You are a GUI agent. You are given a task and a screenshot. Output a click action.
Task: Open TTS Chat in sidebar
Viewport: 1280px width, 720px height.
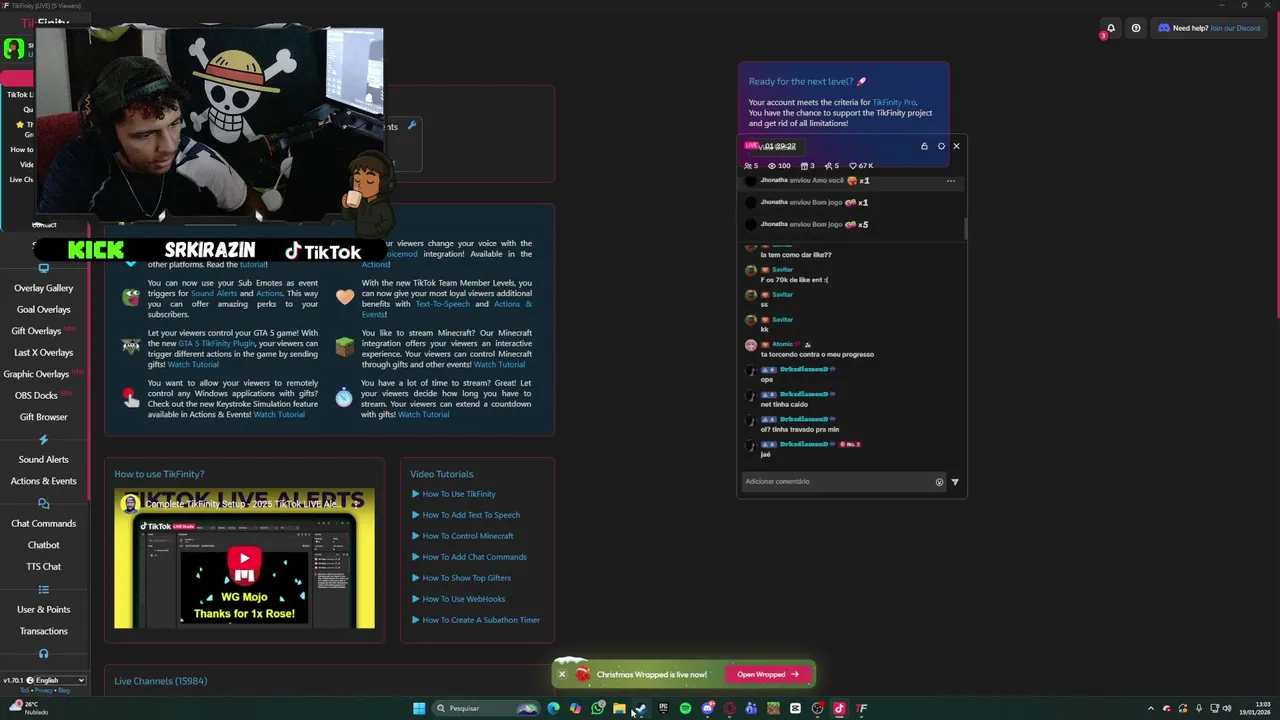(44, 567)
